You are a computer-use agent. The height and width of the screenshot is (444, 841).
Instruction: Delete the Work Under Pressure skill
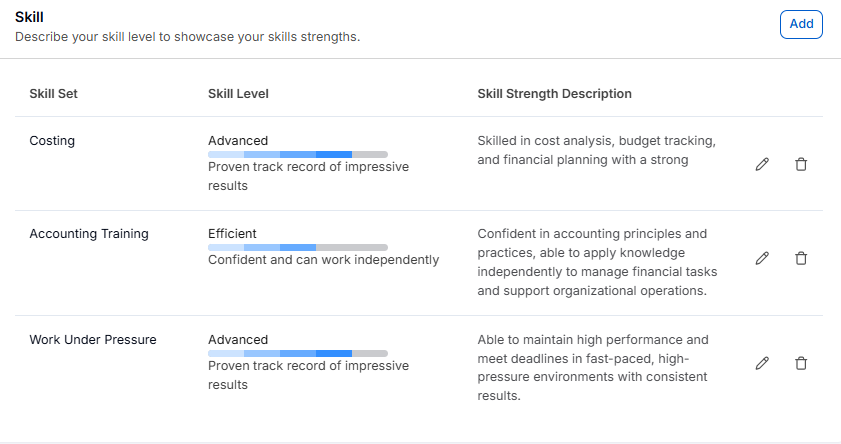(801, 363)
